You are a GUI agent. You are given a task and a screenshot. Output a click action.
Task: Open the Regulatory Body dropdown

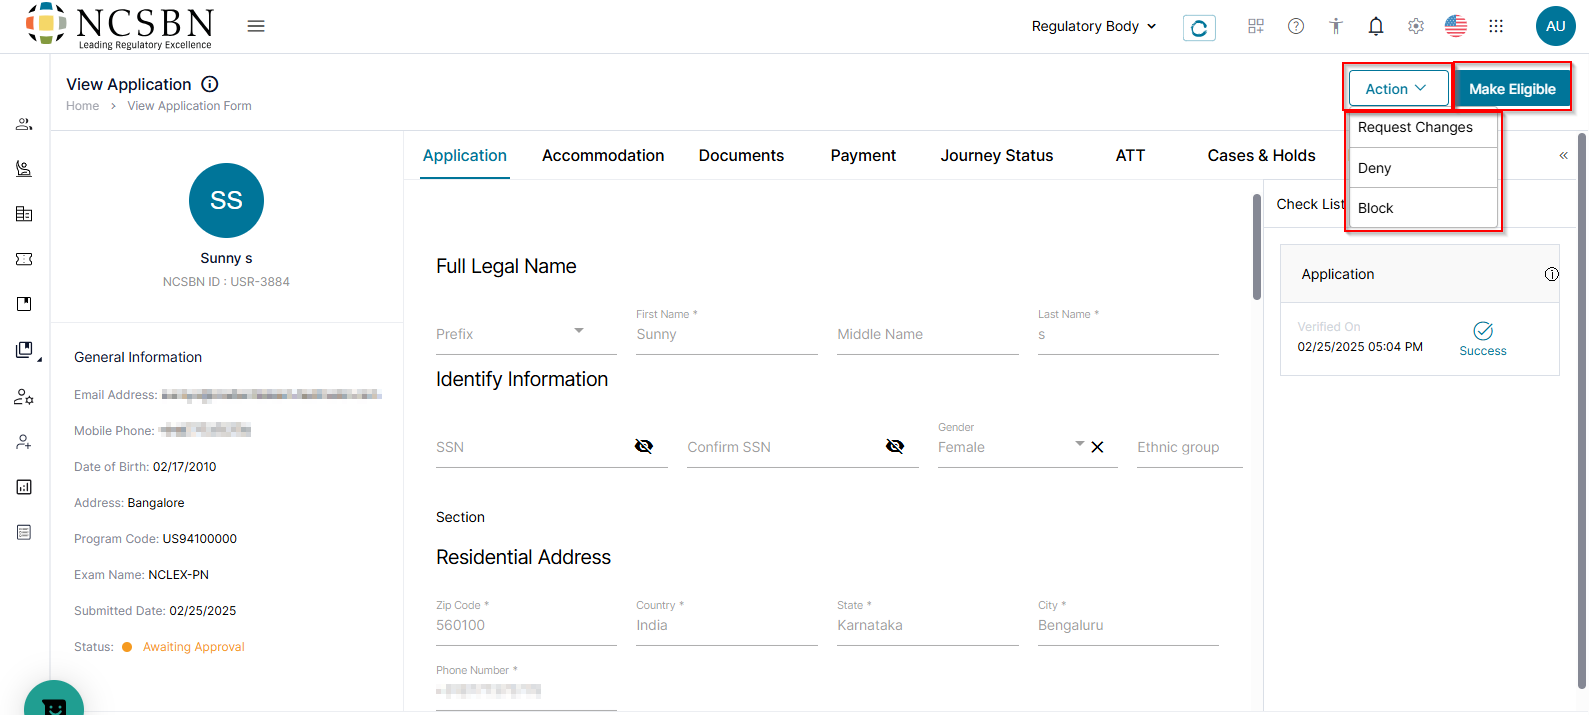(1094, 26)
